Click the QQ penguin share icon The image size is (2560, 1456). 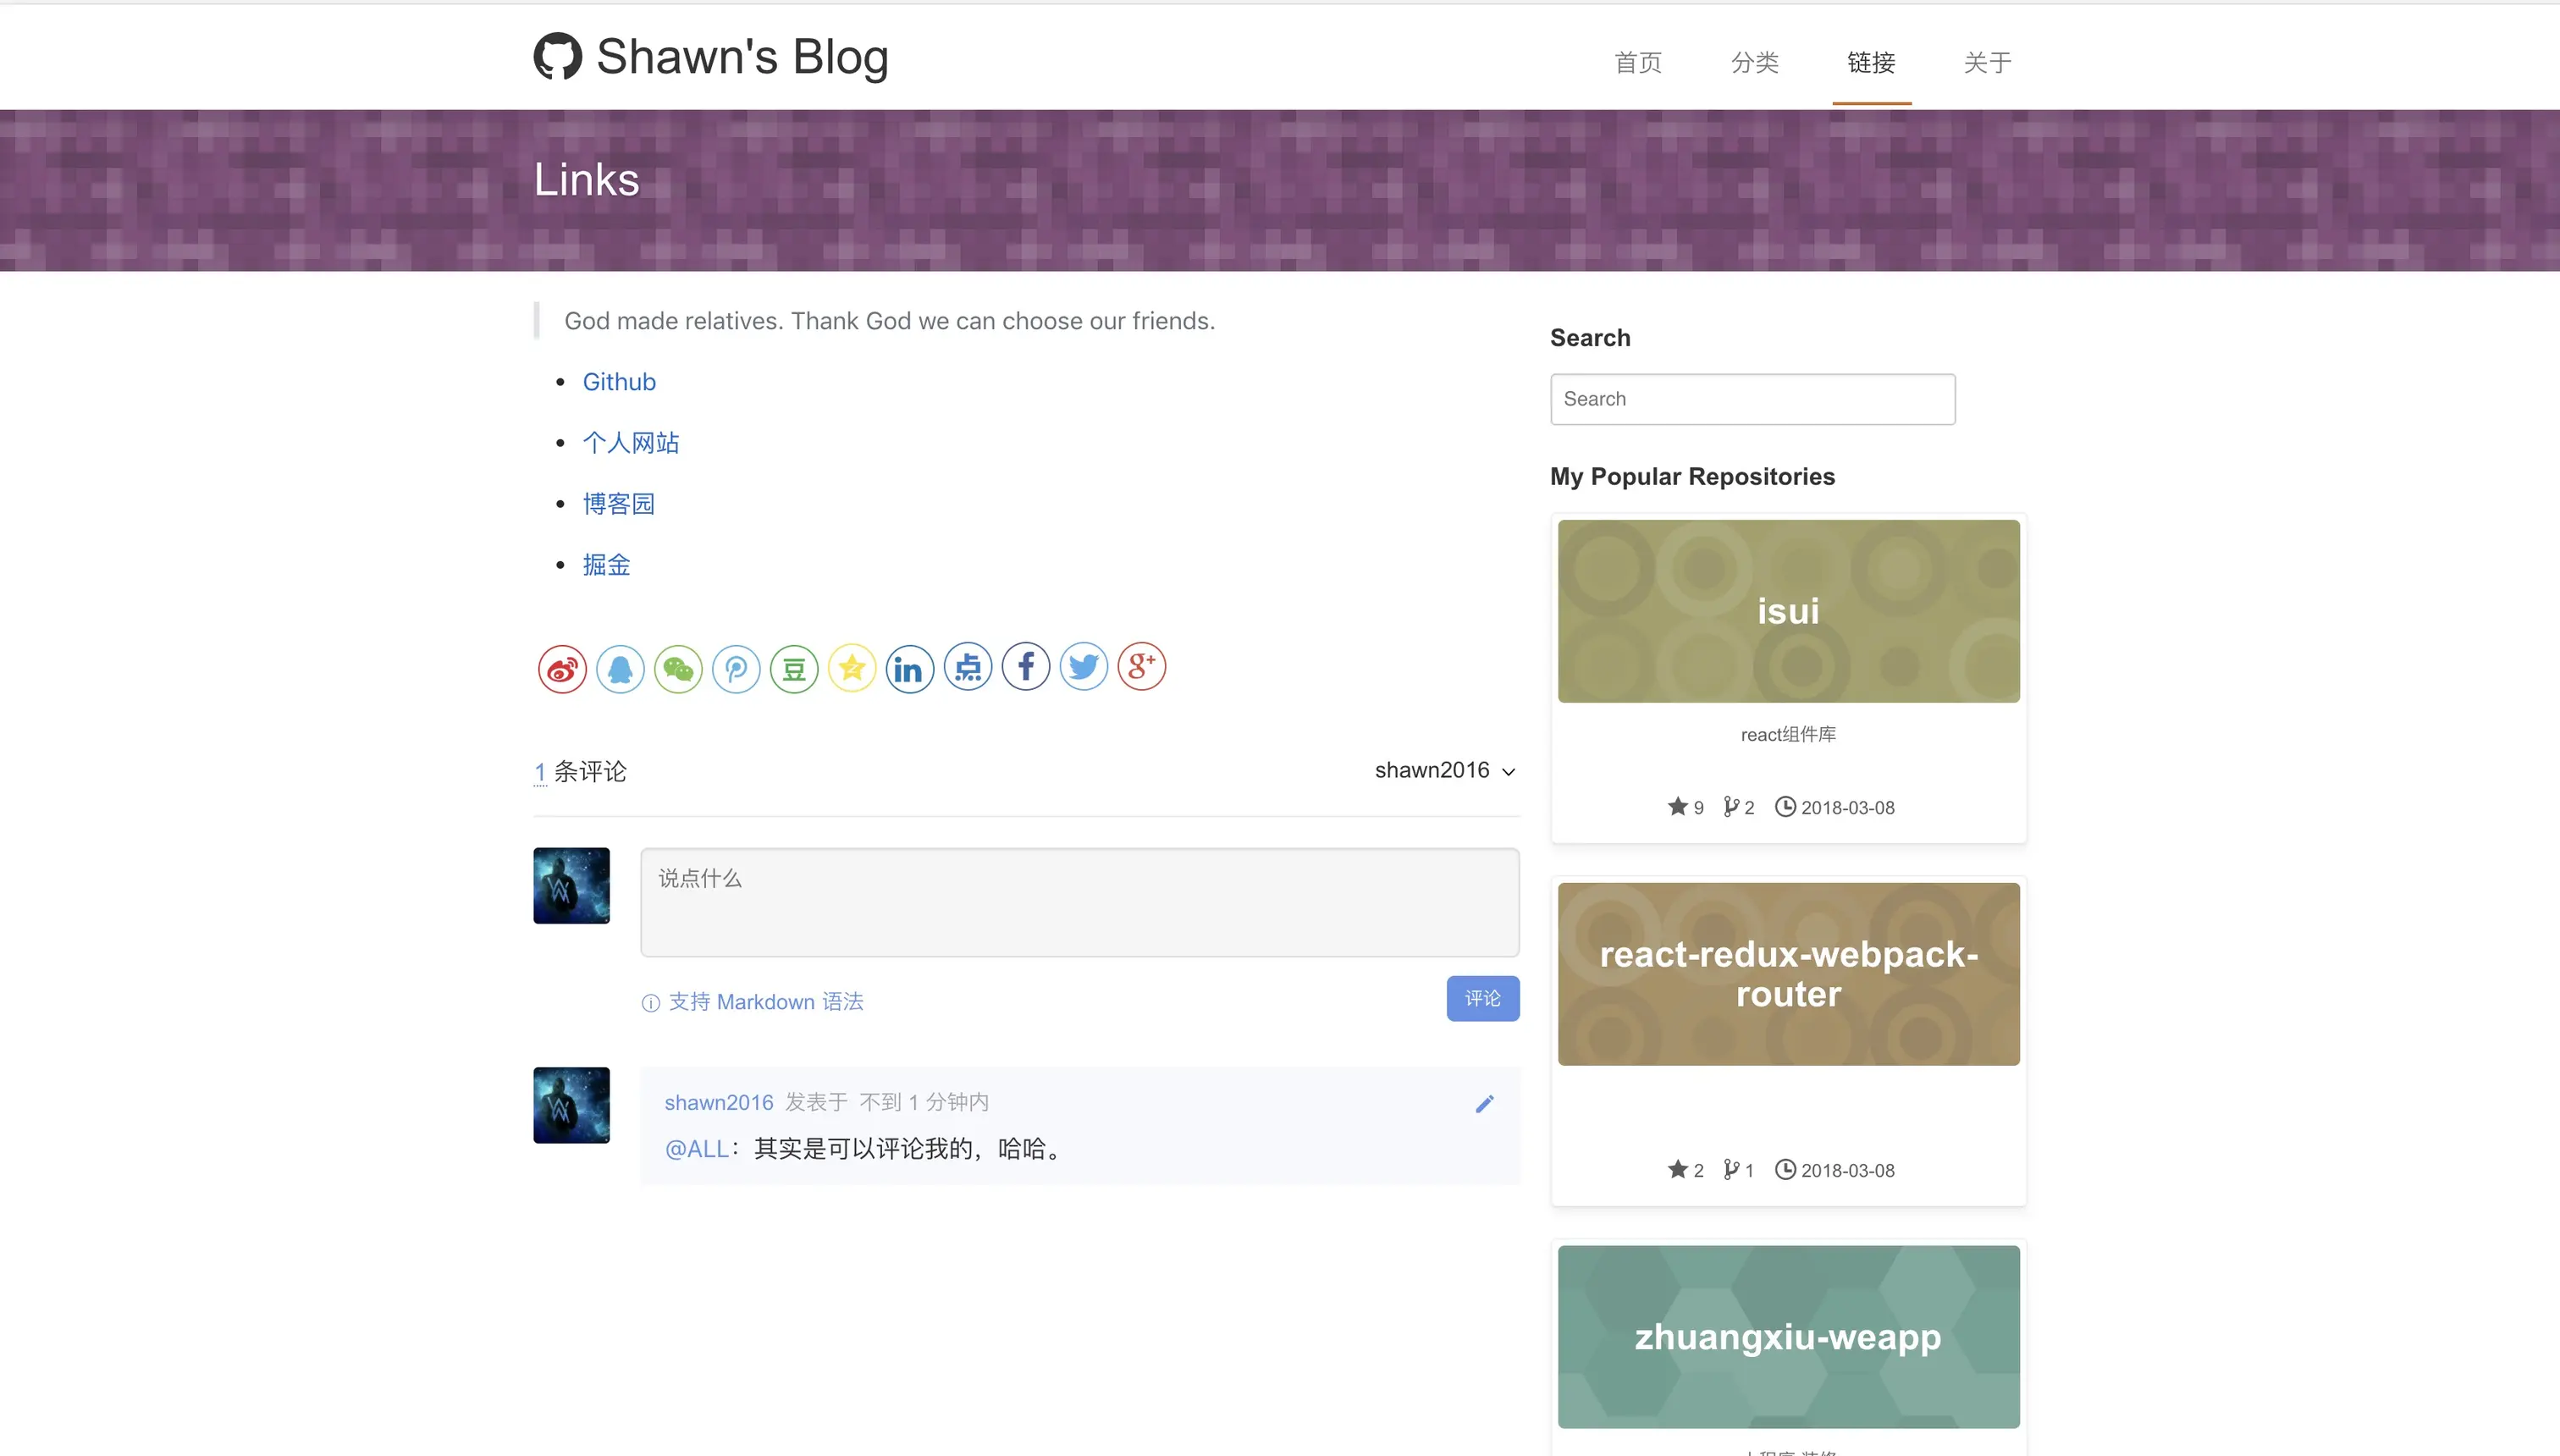coord(620,668)
